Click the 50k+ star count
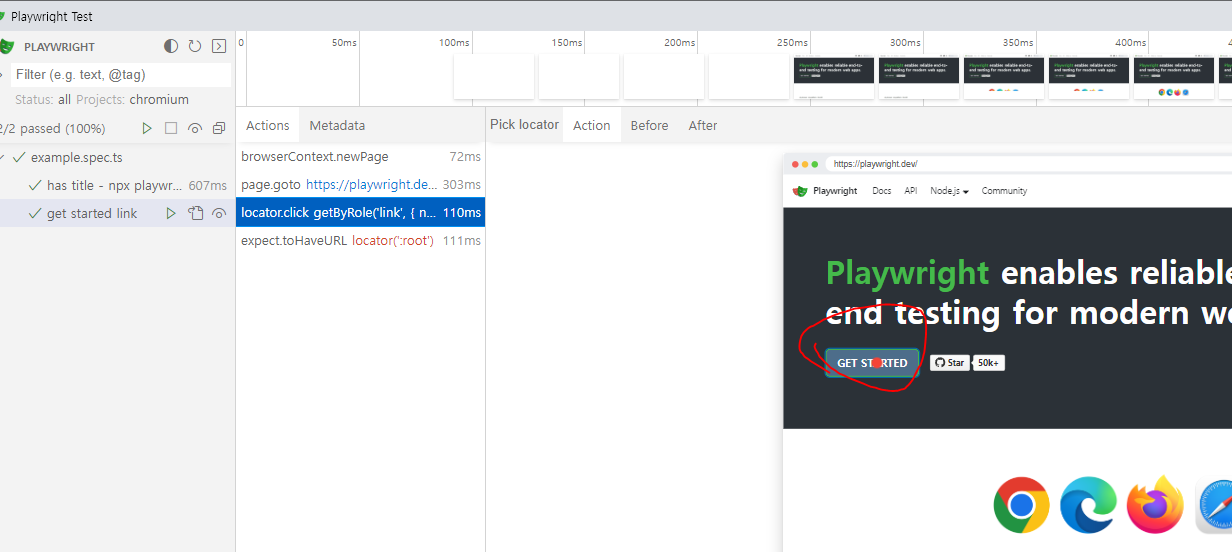 pos(989,362)
